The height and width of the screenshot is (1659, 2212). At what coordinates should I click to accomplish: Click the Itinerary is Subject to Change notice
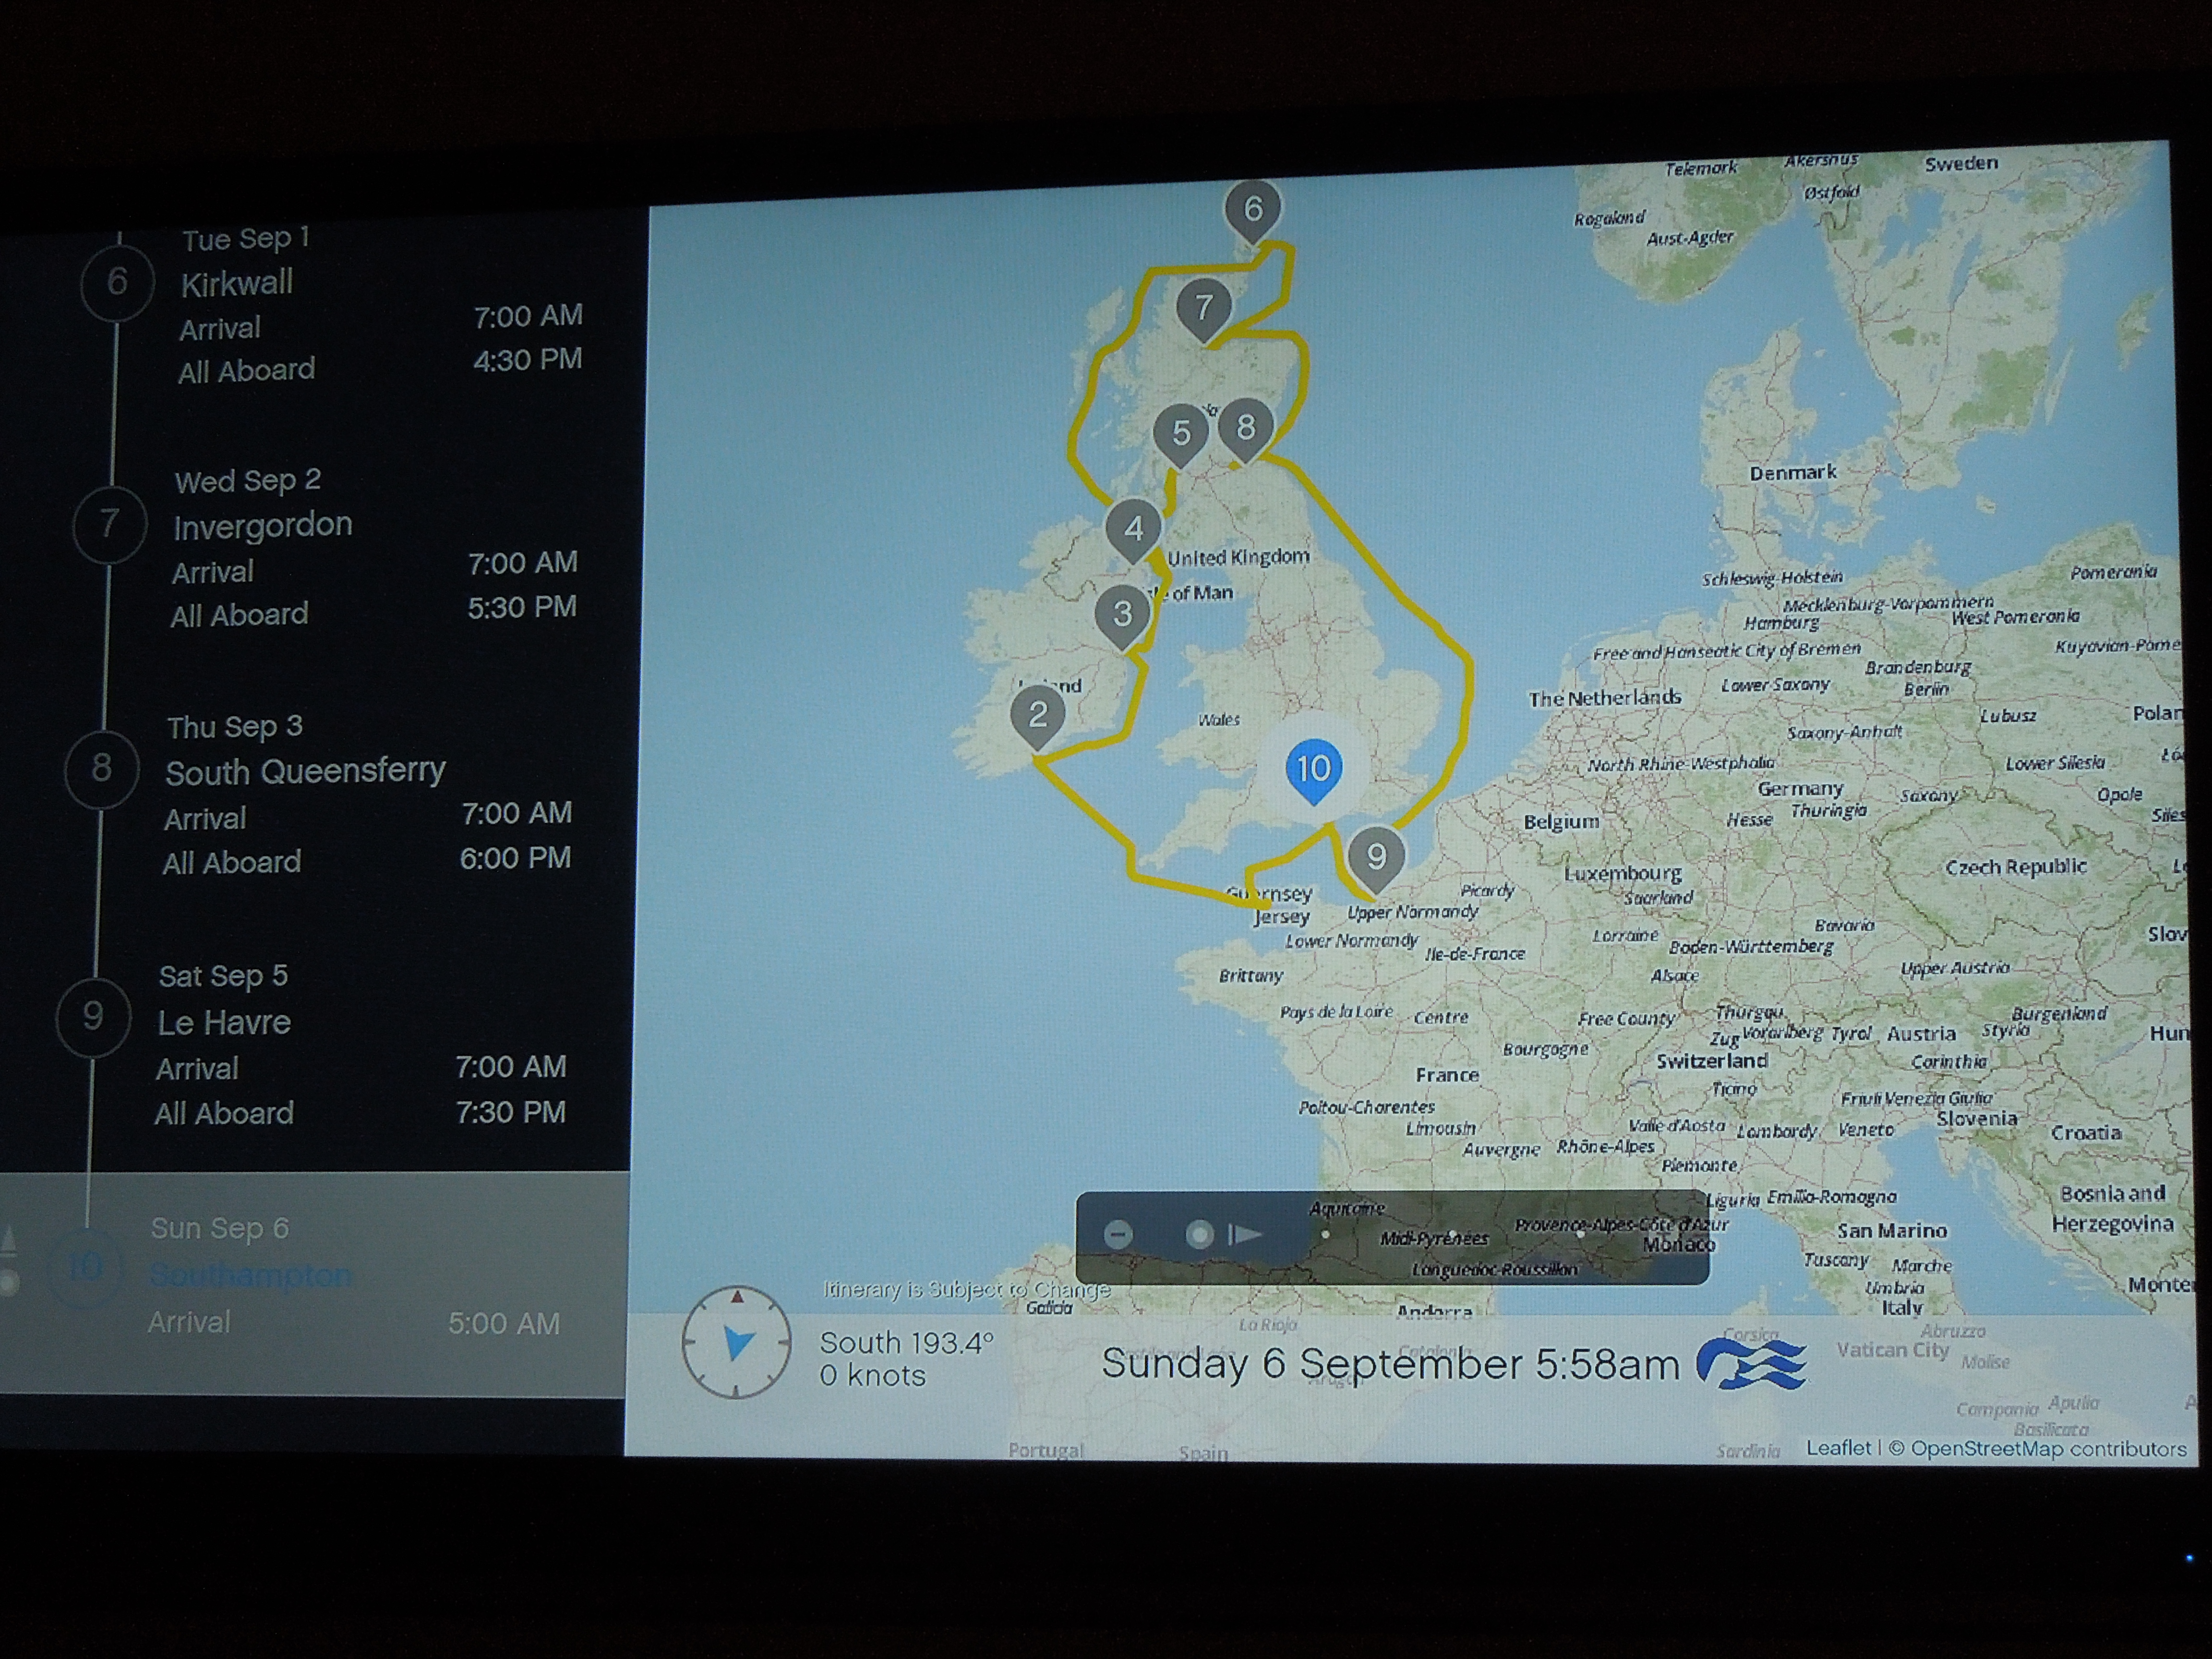tap(966, 1290)
